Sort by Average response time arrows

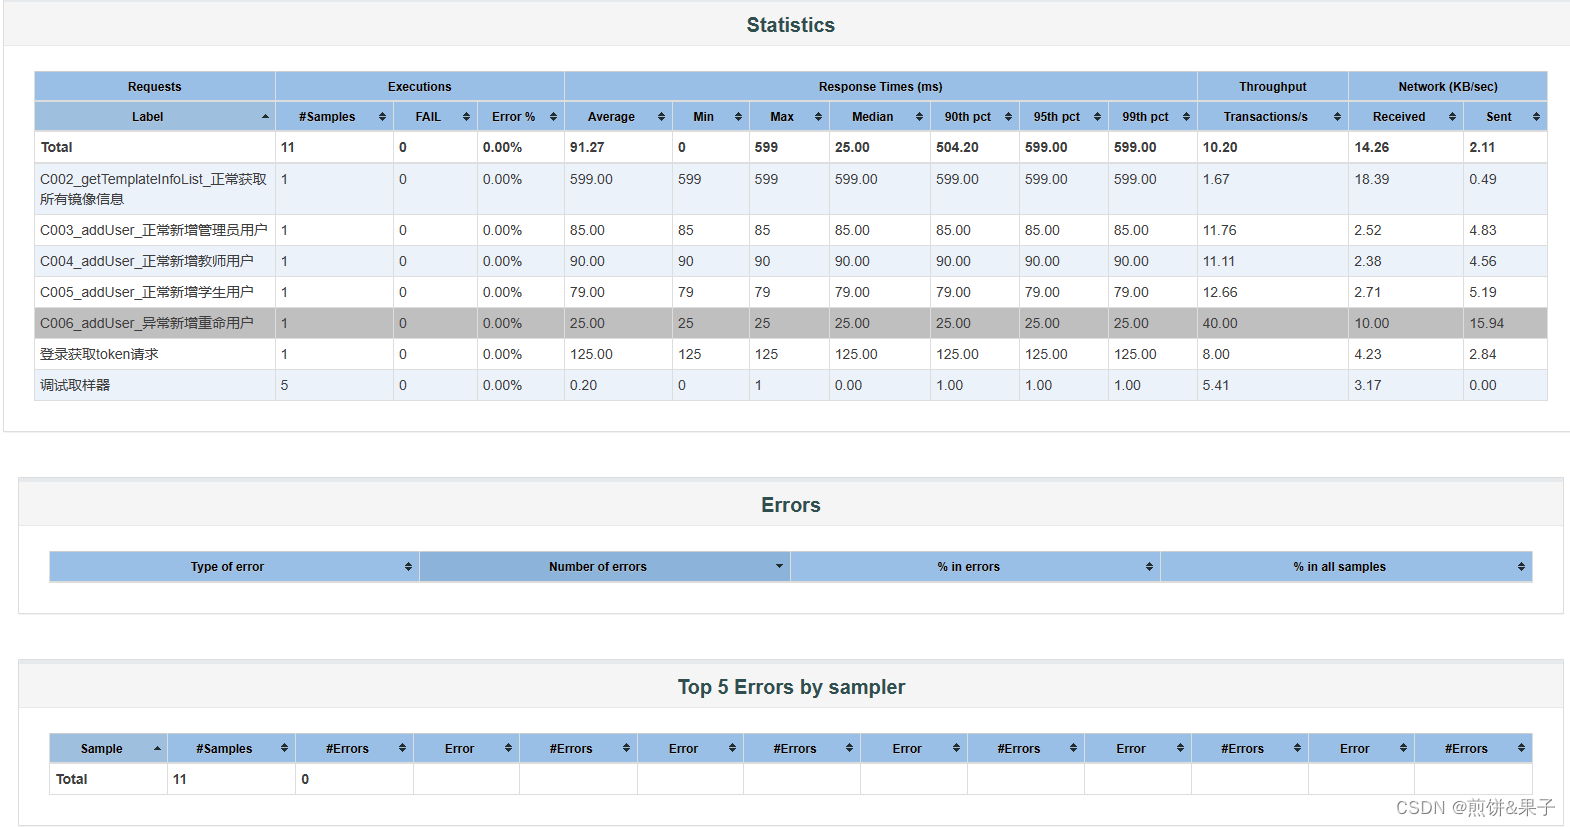coord(661,117)
